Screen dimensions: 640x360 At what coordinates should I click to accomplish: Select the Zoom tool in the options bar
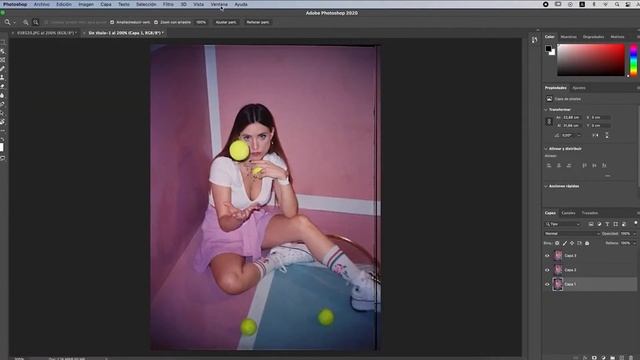click(x=7, y=22)
